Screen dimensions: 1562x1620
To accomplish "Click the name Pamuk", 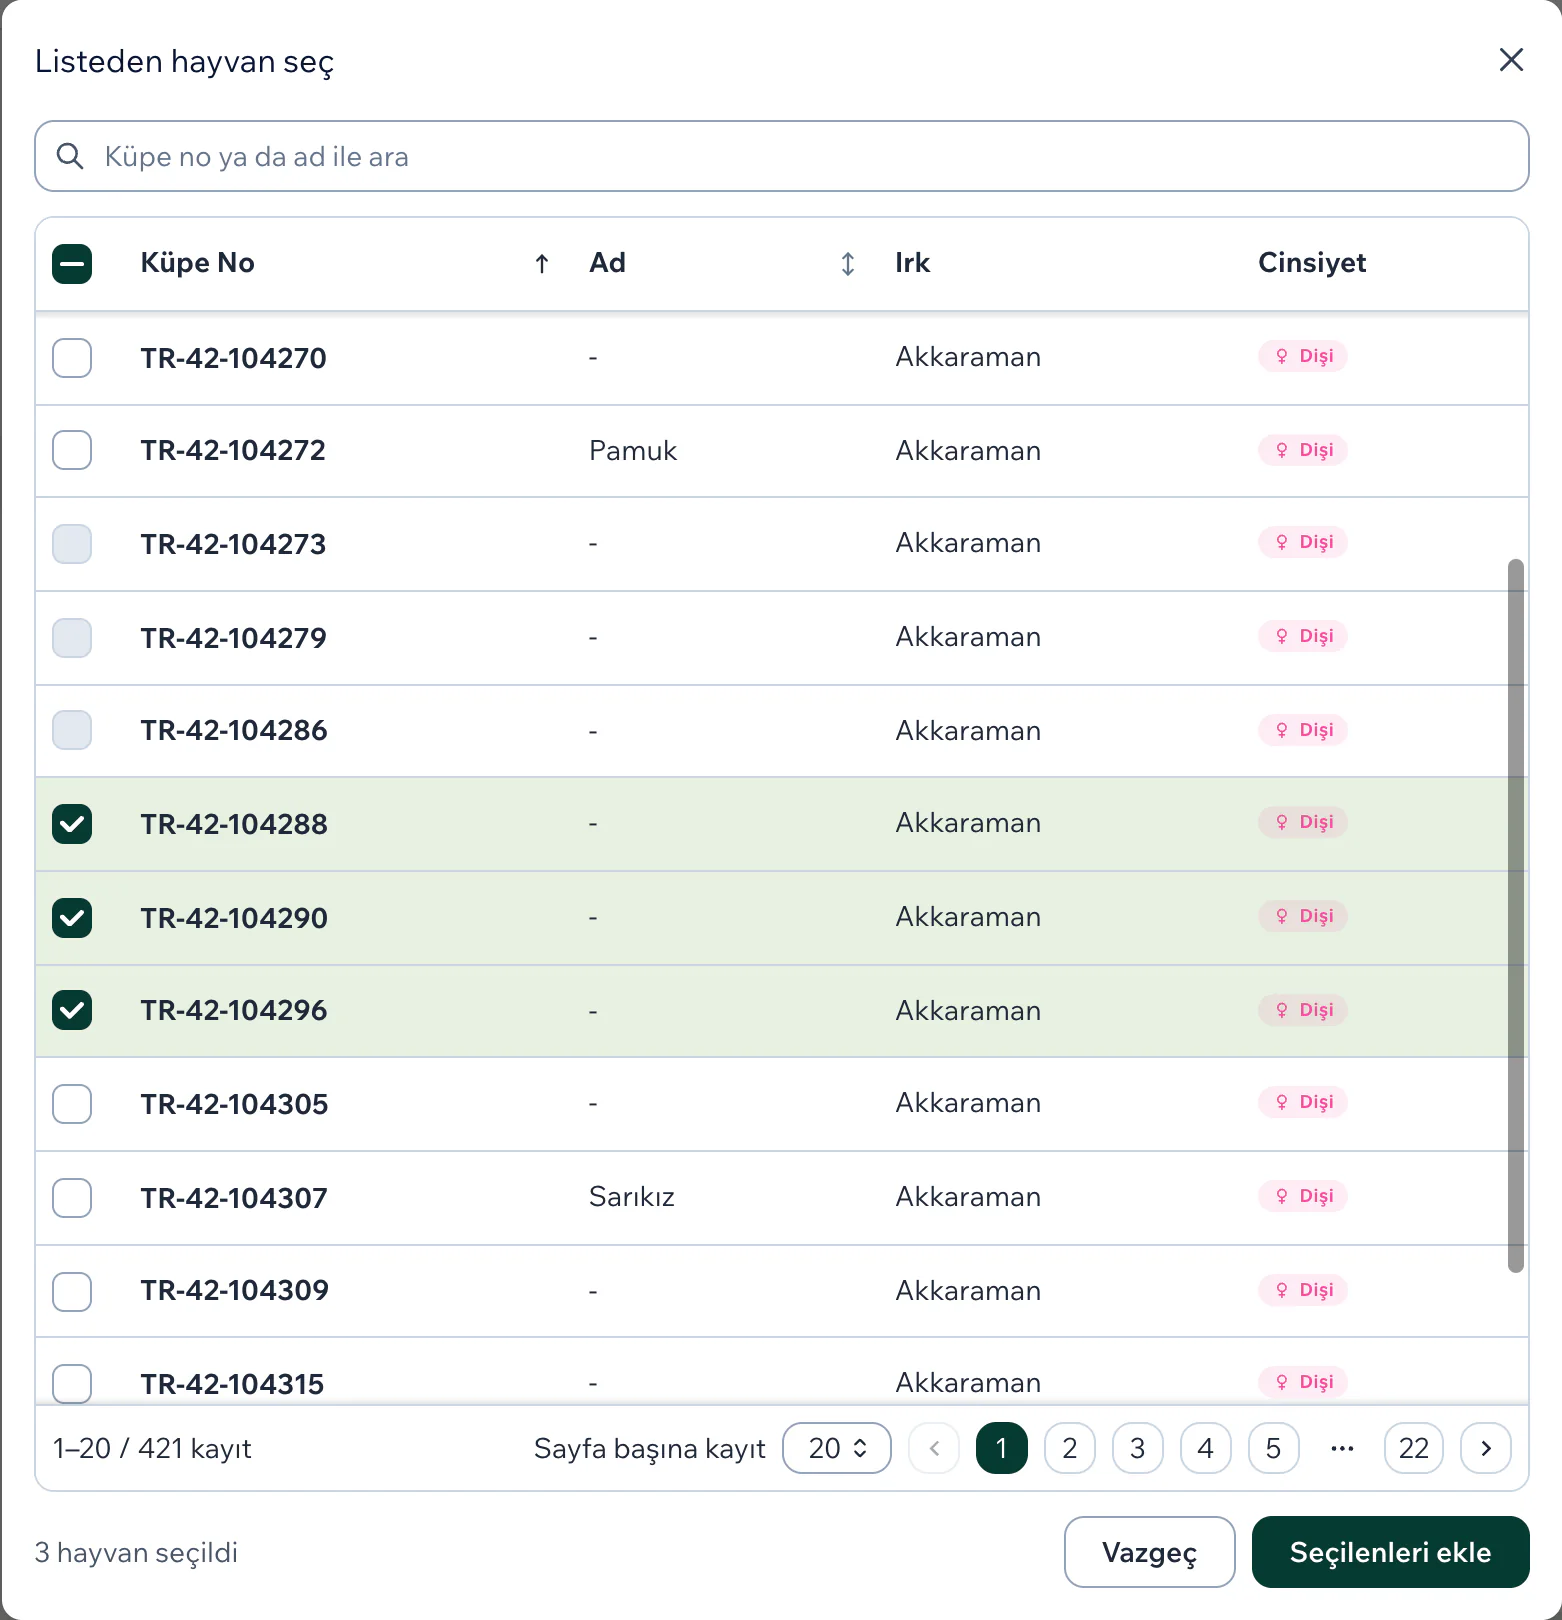I will [633, 451].
